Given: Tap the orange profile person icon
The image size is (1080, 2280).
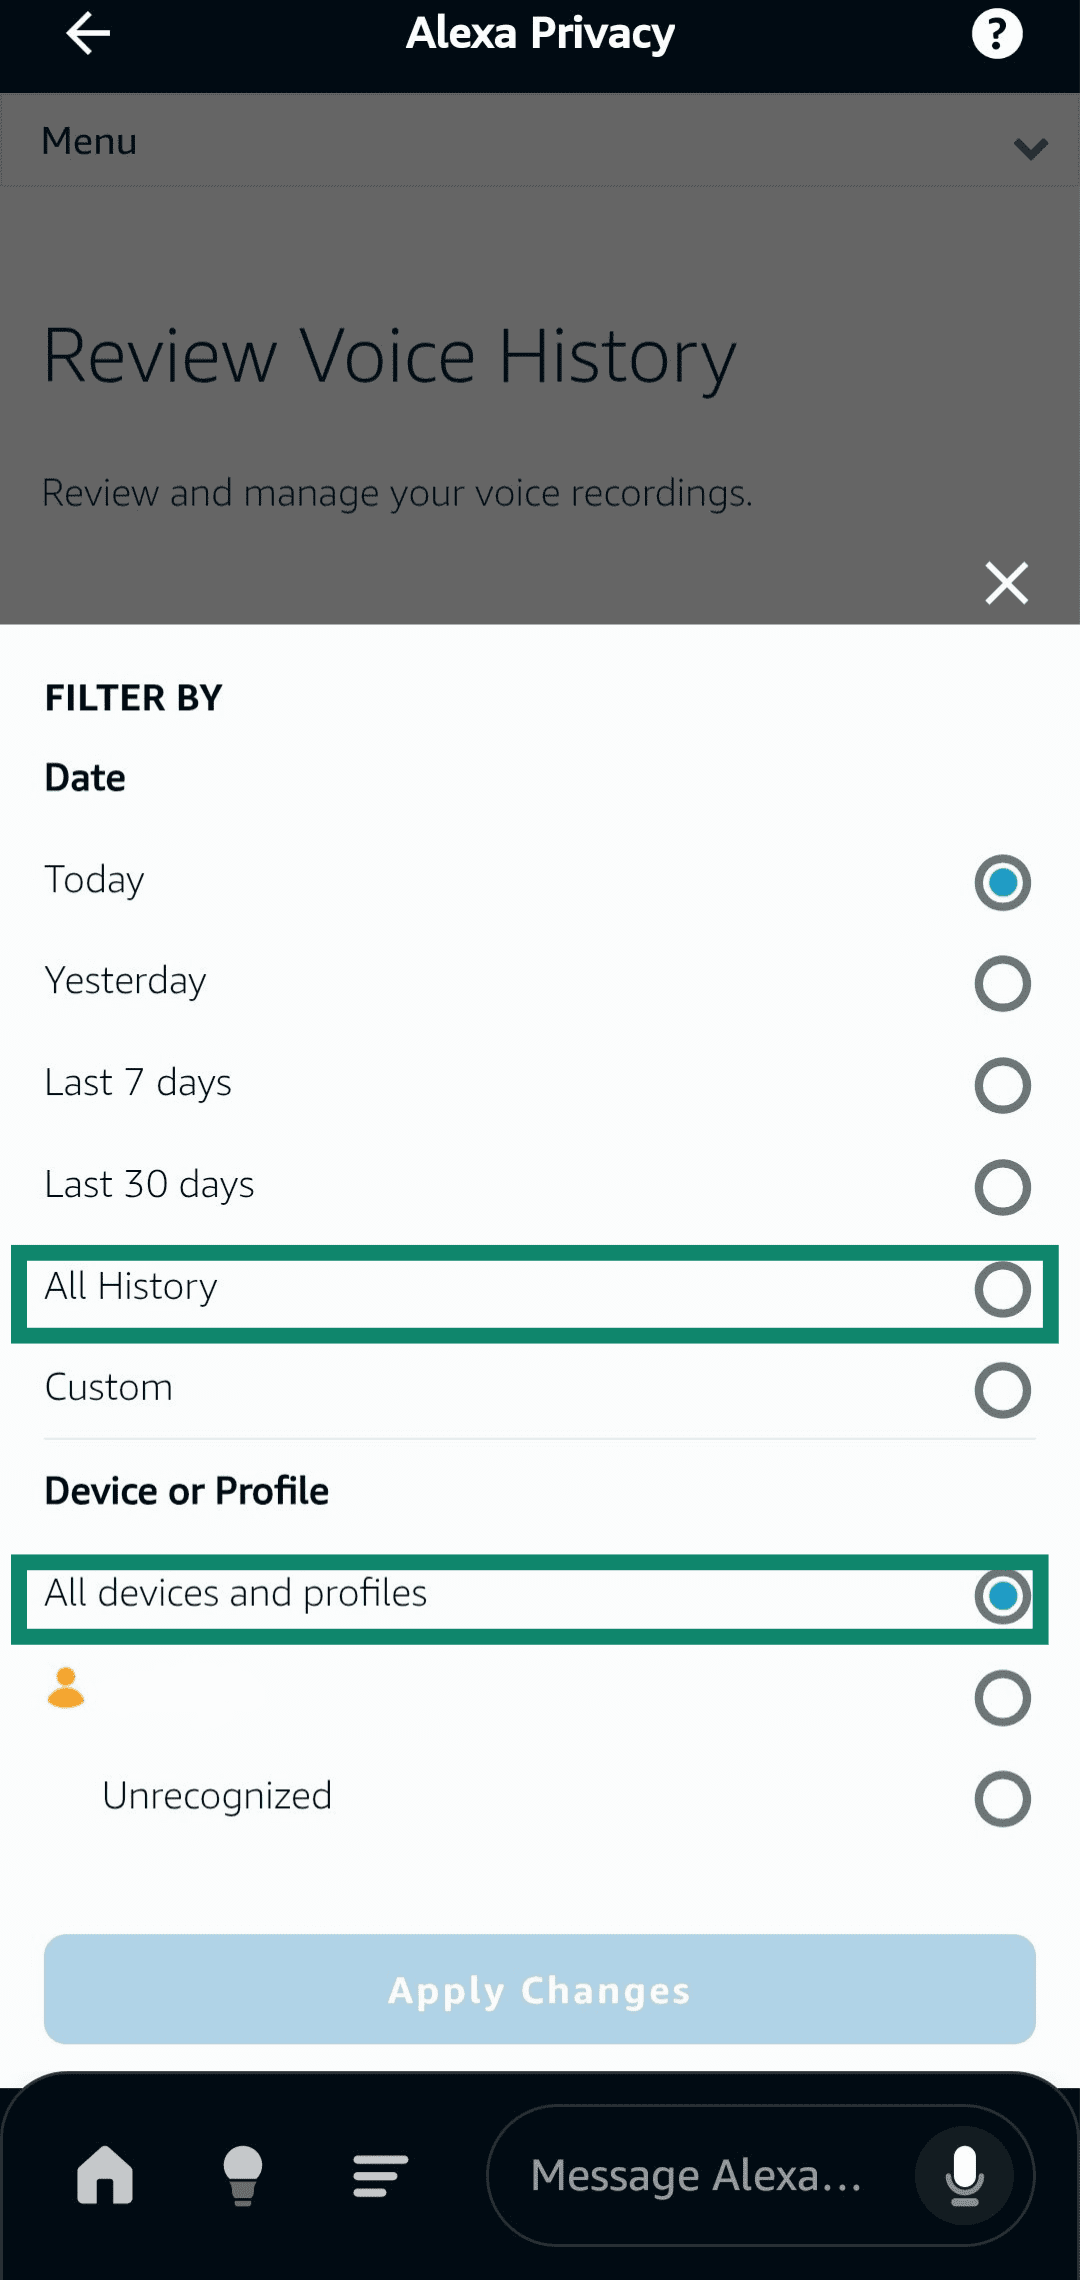Looking at the screenshot, I should coord(65,1690).
